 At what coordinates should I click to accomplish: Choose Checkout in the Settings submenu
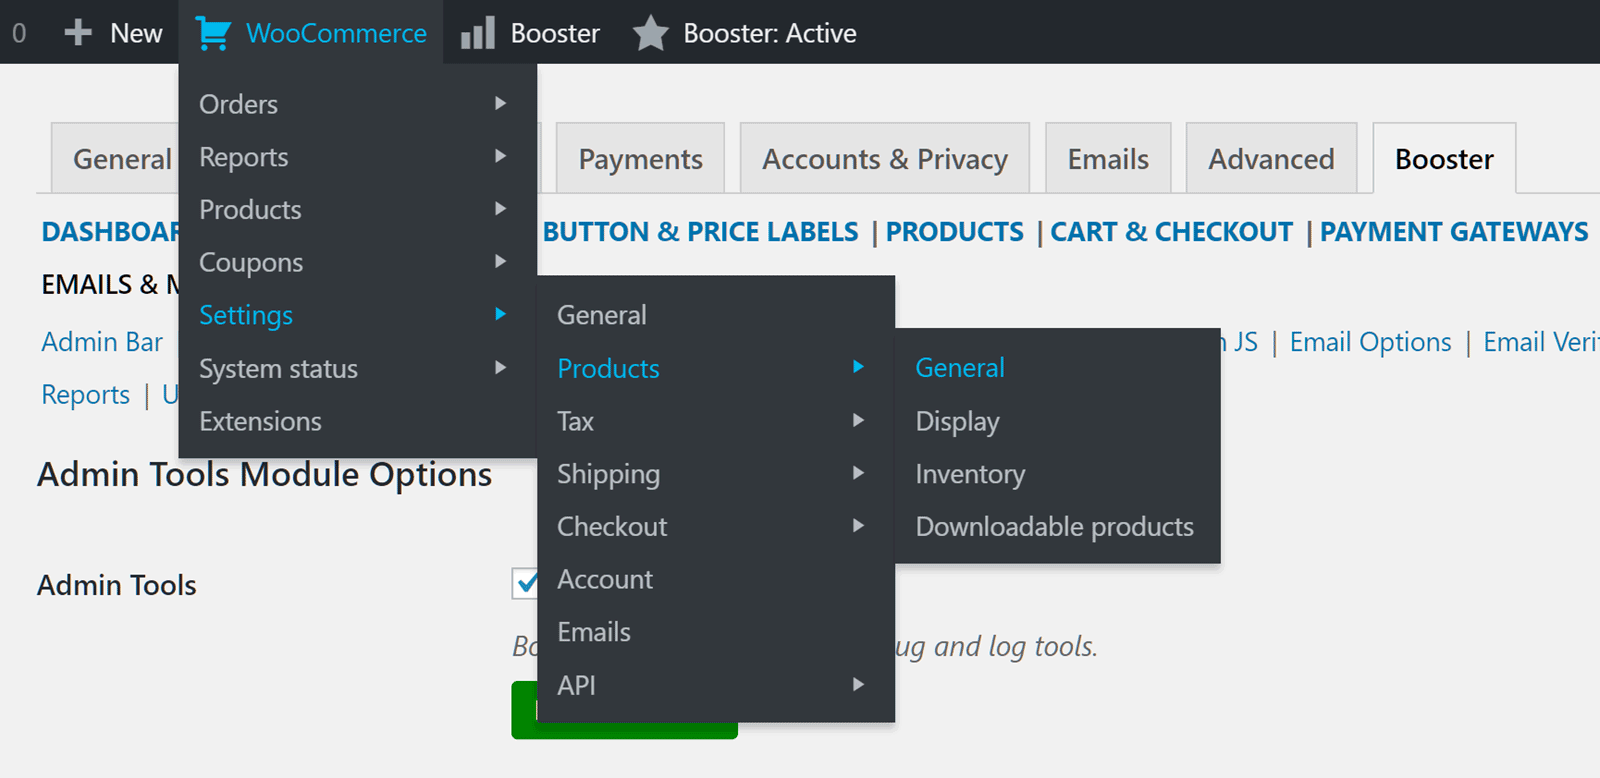[x=716, y=526]
